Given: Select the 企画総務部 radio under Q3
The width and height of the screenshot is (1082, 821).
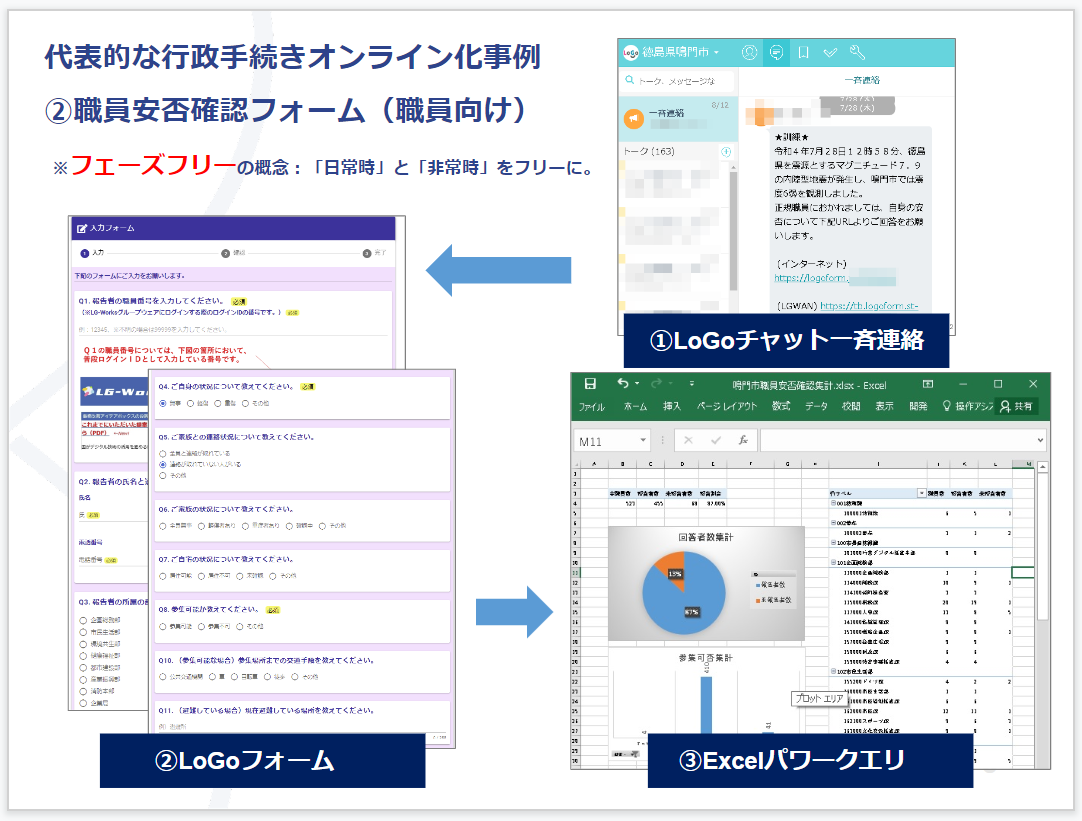Looking at the screenshot, I should 83,620.
